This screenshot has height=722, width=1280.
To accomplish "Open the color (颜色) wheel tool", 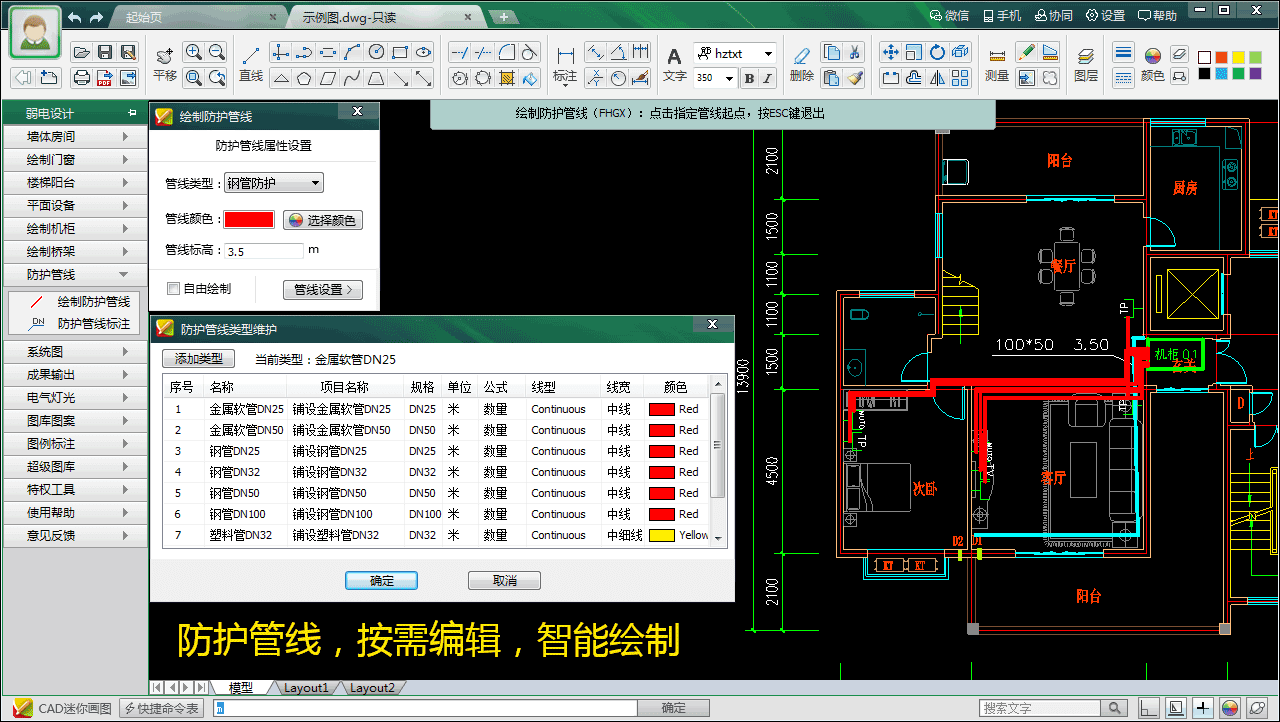I will point(1152,64).
